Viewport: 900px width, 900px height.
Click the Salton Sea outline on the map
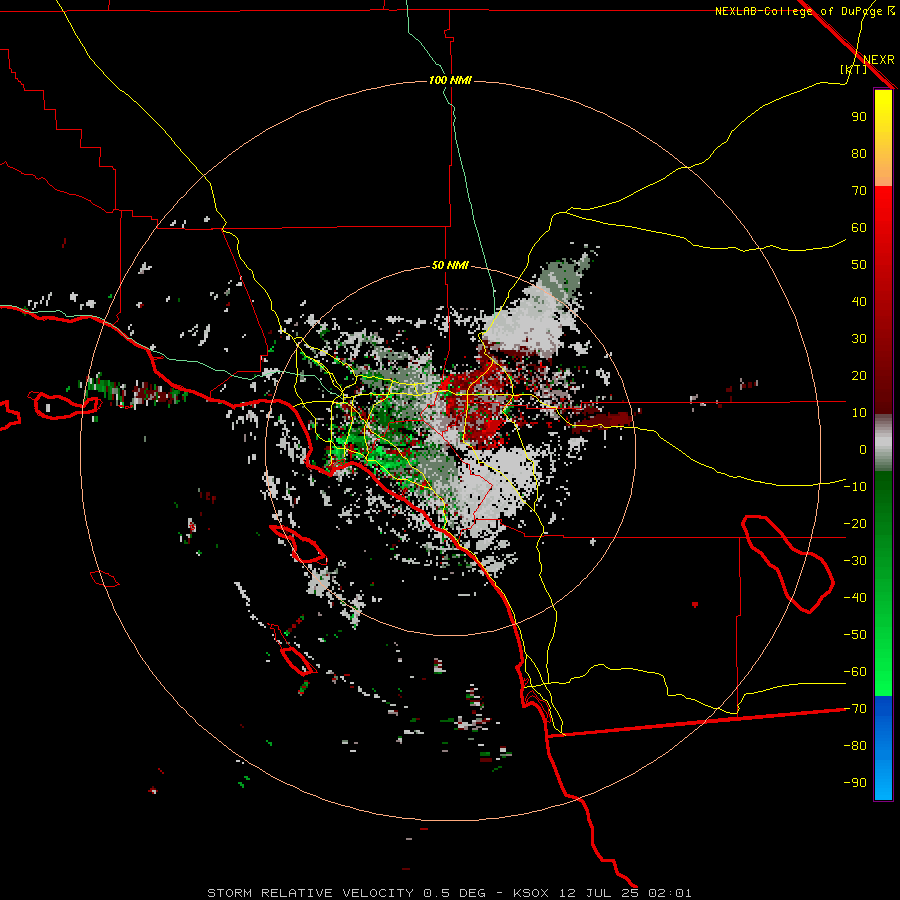[x=788, y=564]
